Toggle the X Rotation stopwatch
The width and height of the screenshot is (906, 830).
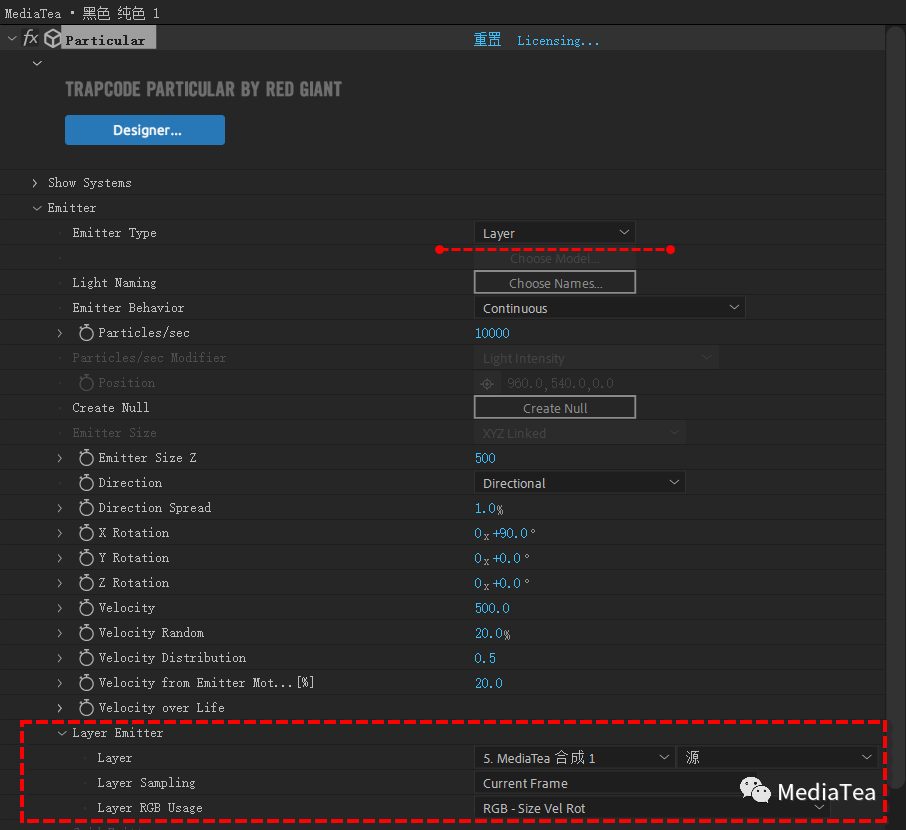(86, 533)
